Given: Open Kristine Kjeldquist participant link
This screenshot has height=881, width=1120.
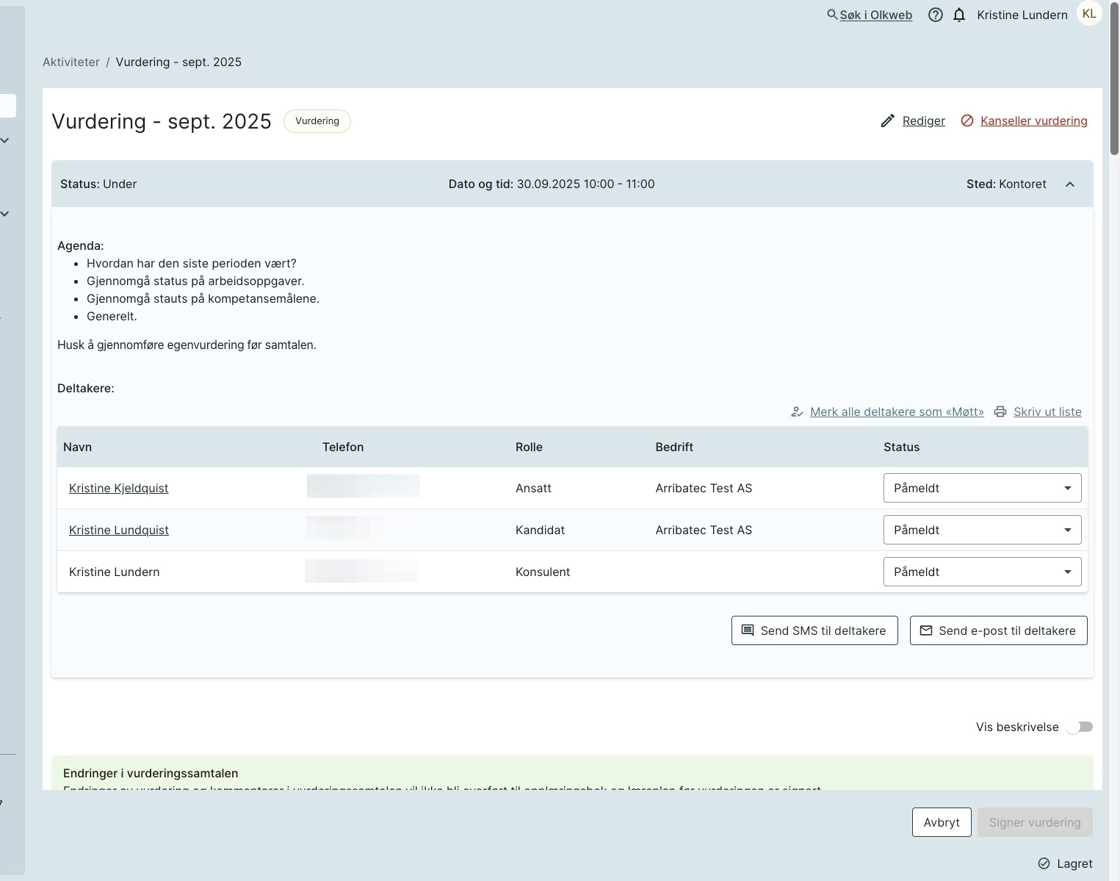Looking at the screenshot, I should point(118,488).
